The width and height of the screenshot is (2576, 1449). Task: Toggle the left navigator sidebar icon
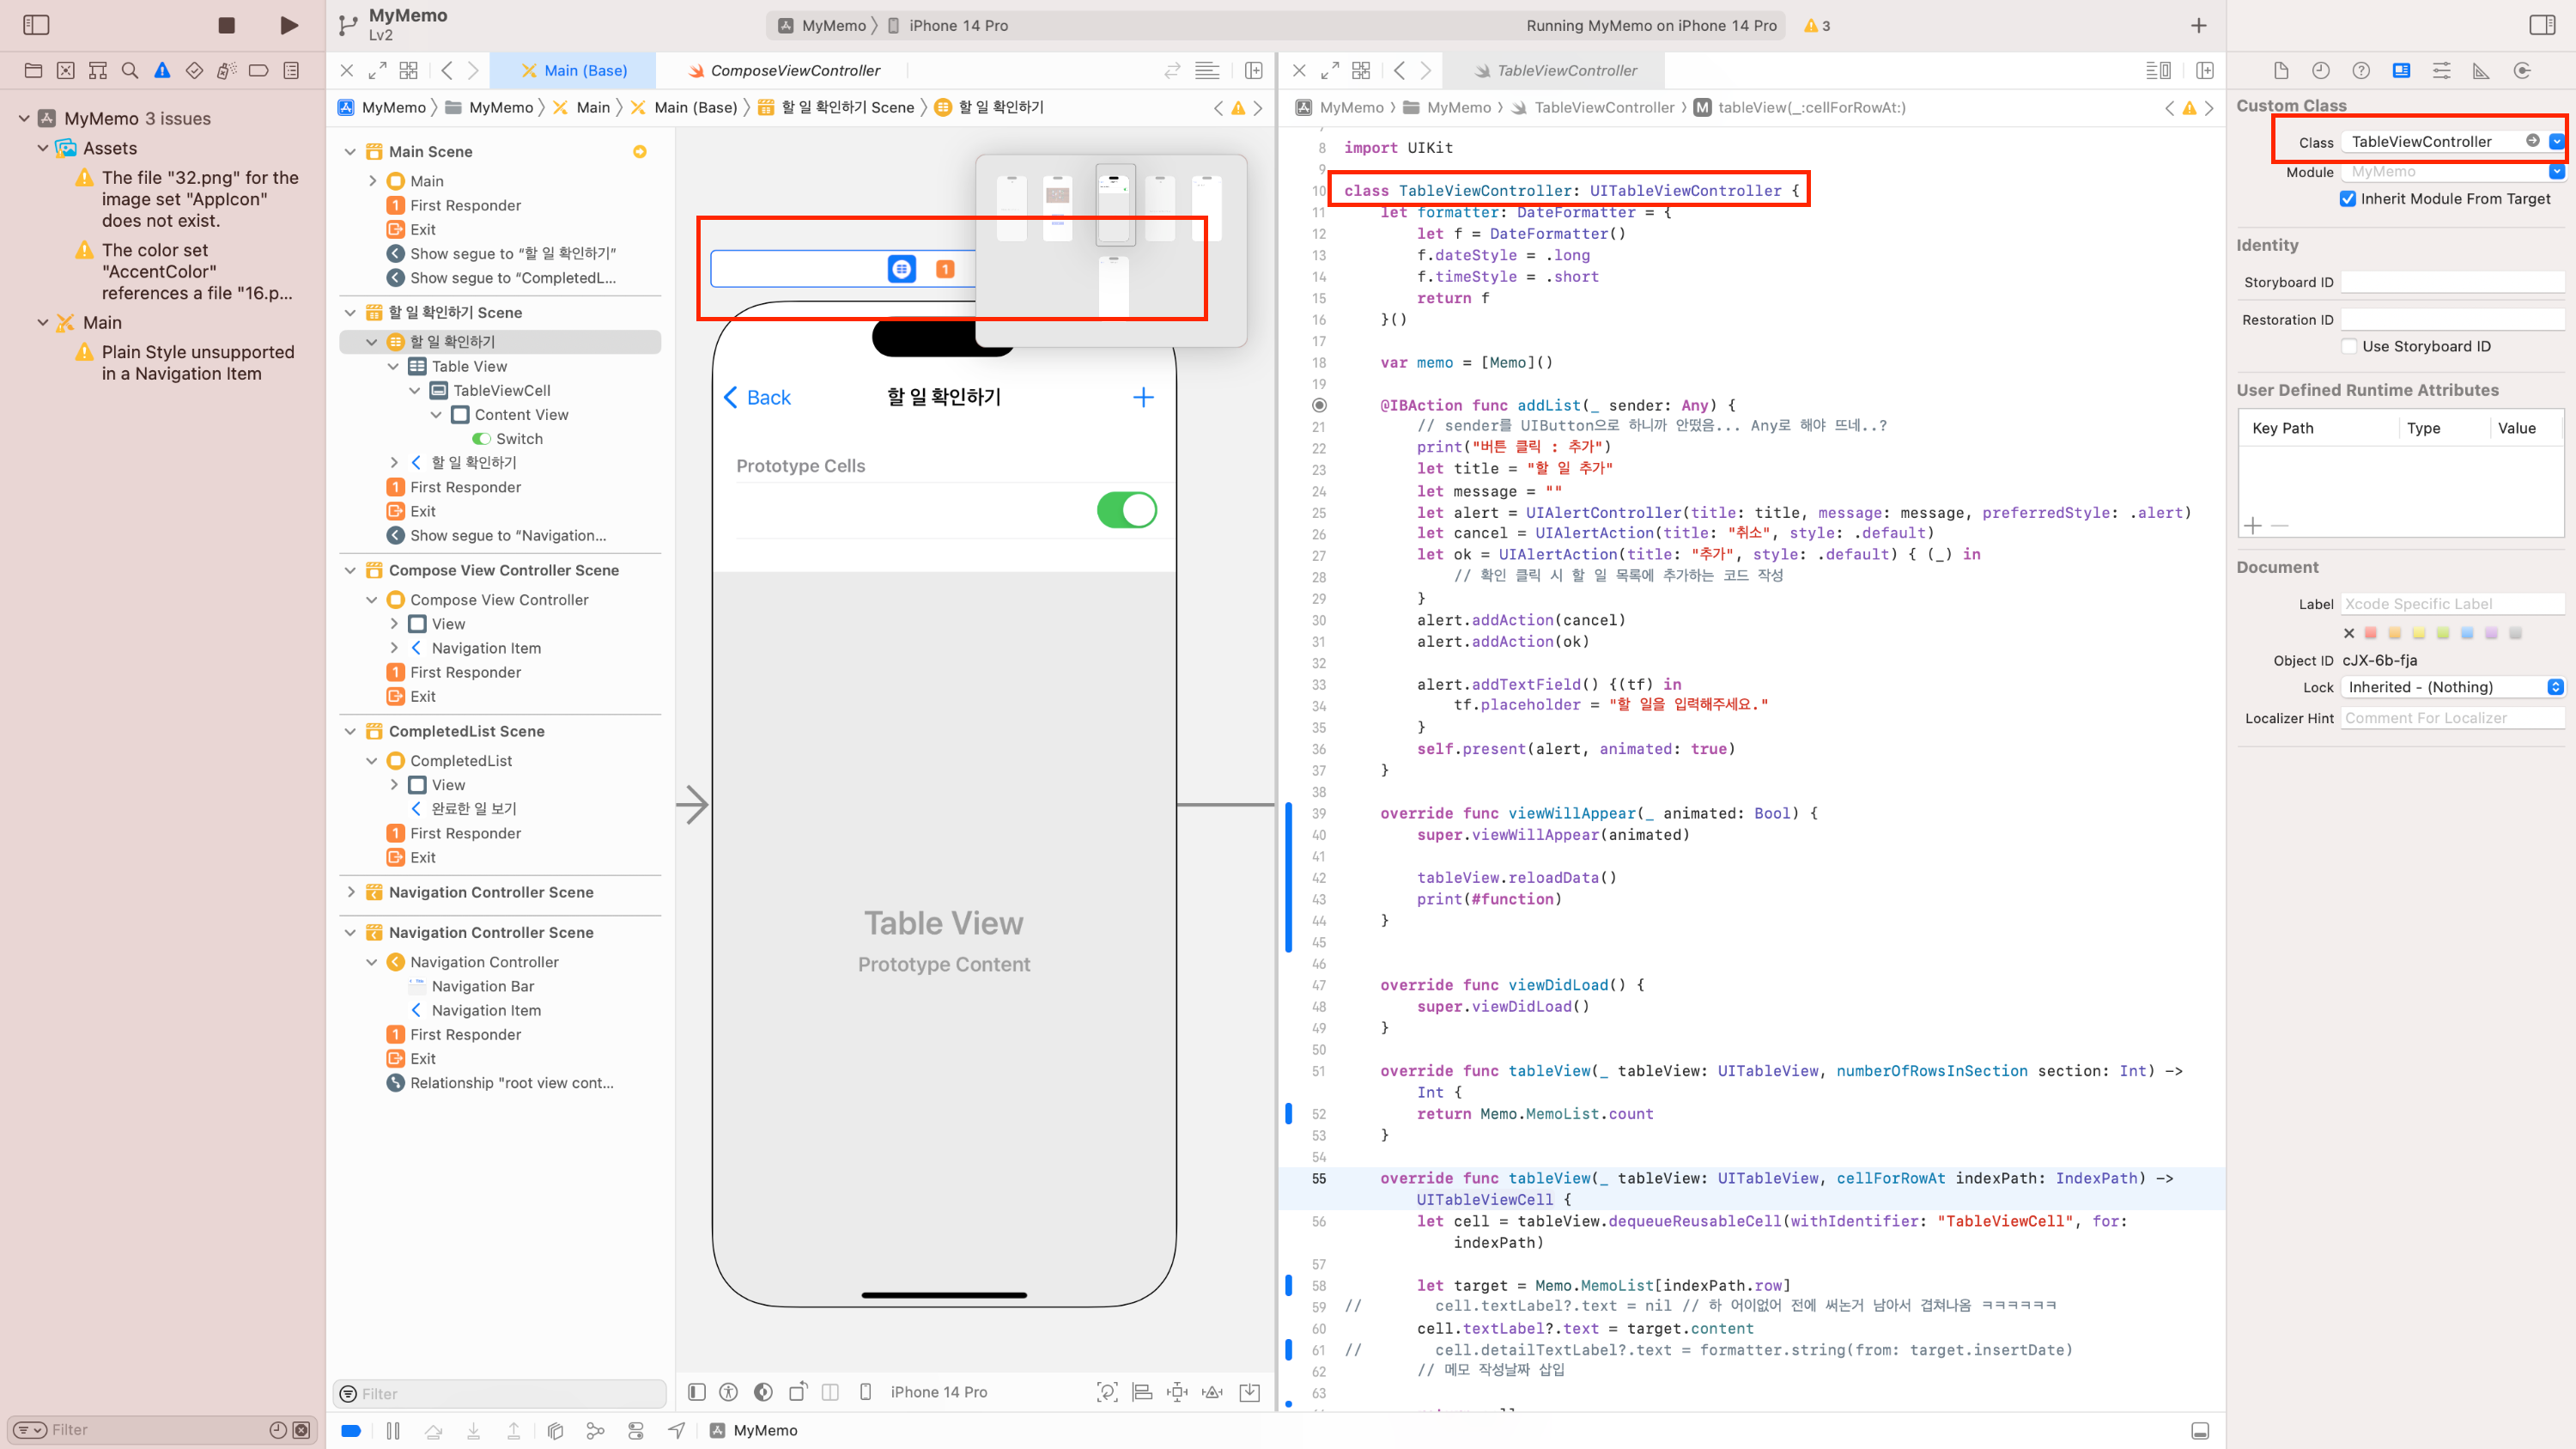(36, 25)
